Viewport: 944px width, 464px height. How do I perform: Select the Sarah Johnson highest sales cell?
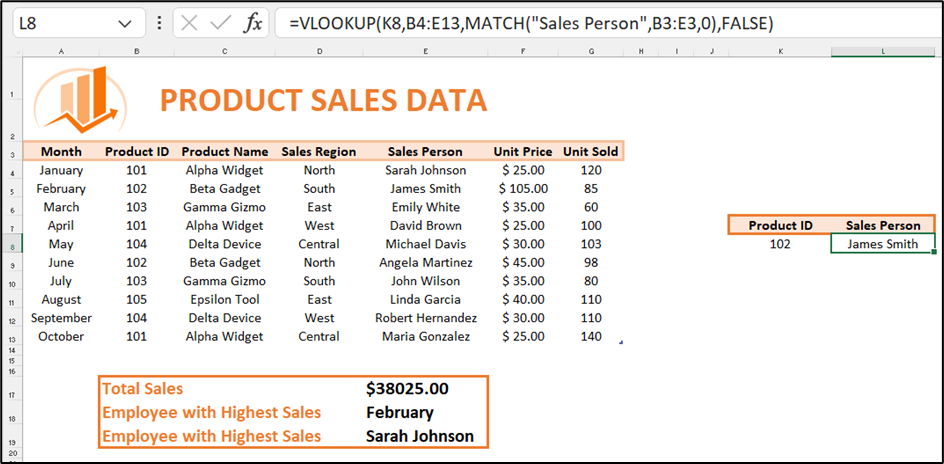pyautogui.click(x=419, y=436)
